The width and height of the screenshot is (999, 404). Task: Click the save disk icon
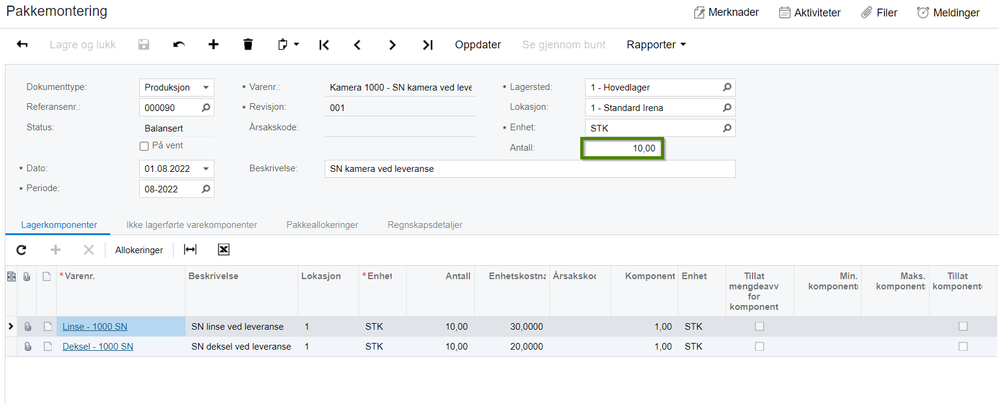[x=144, y=45]
